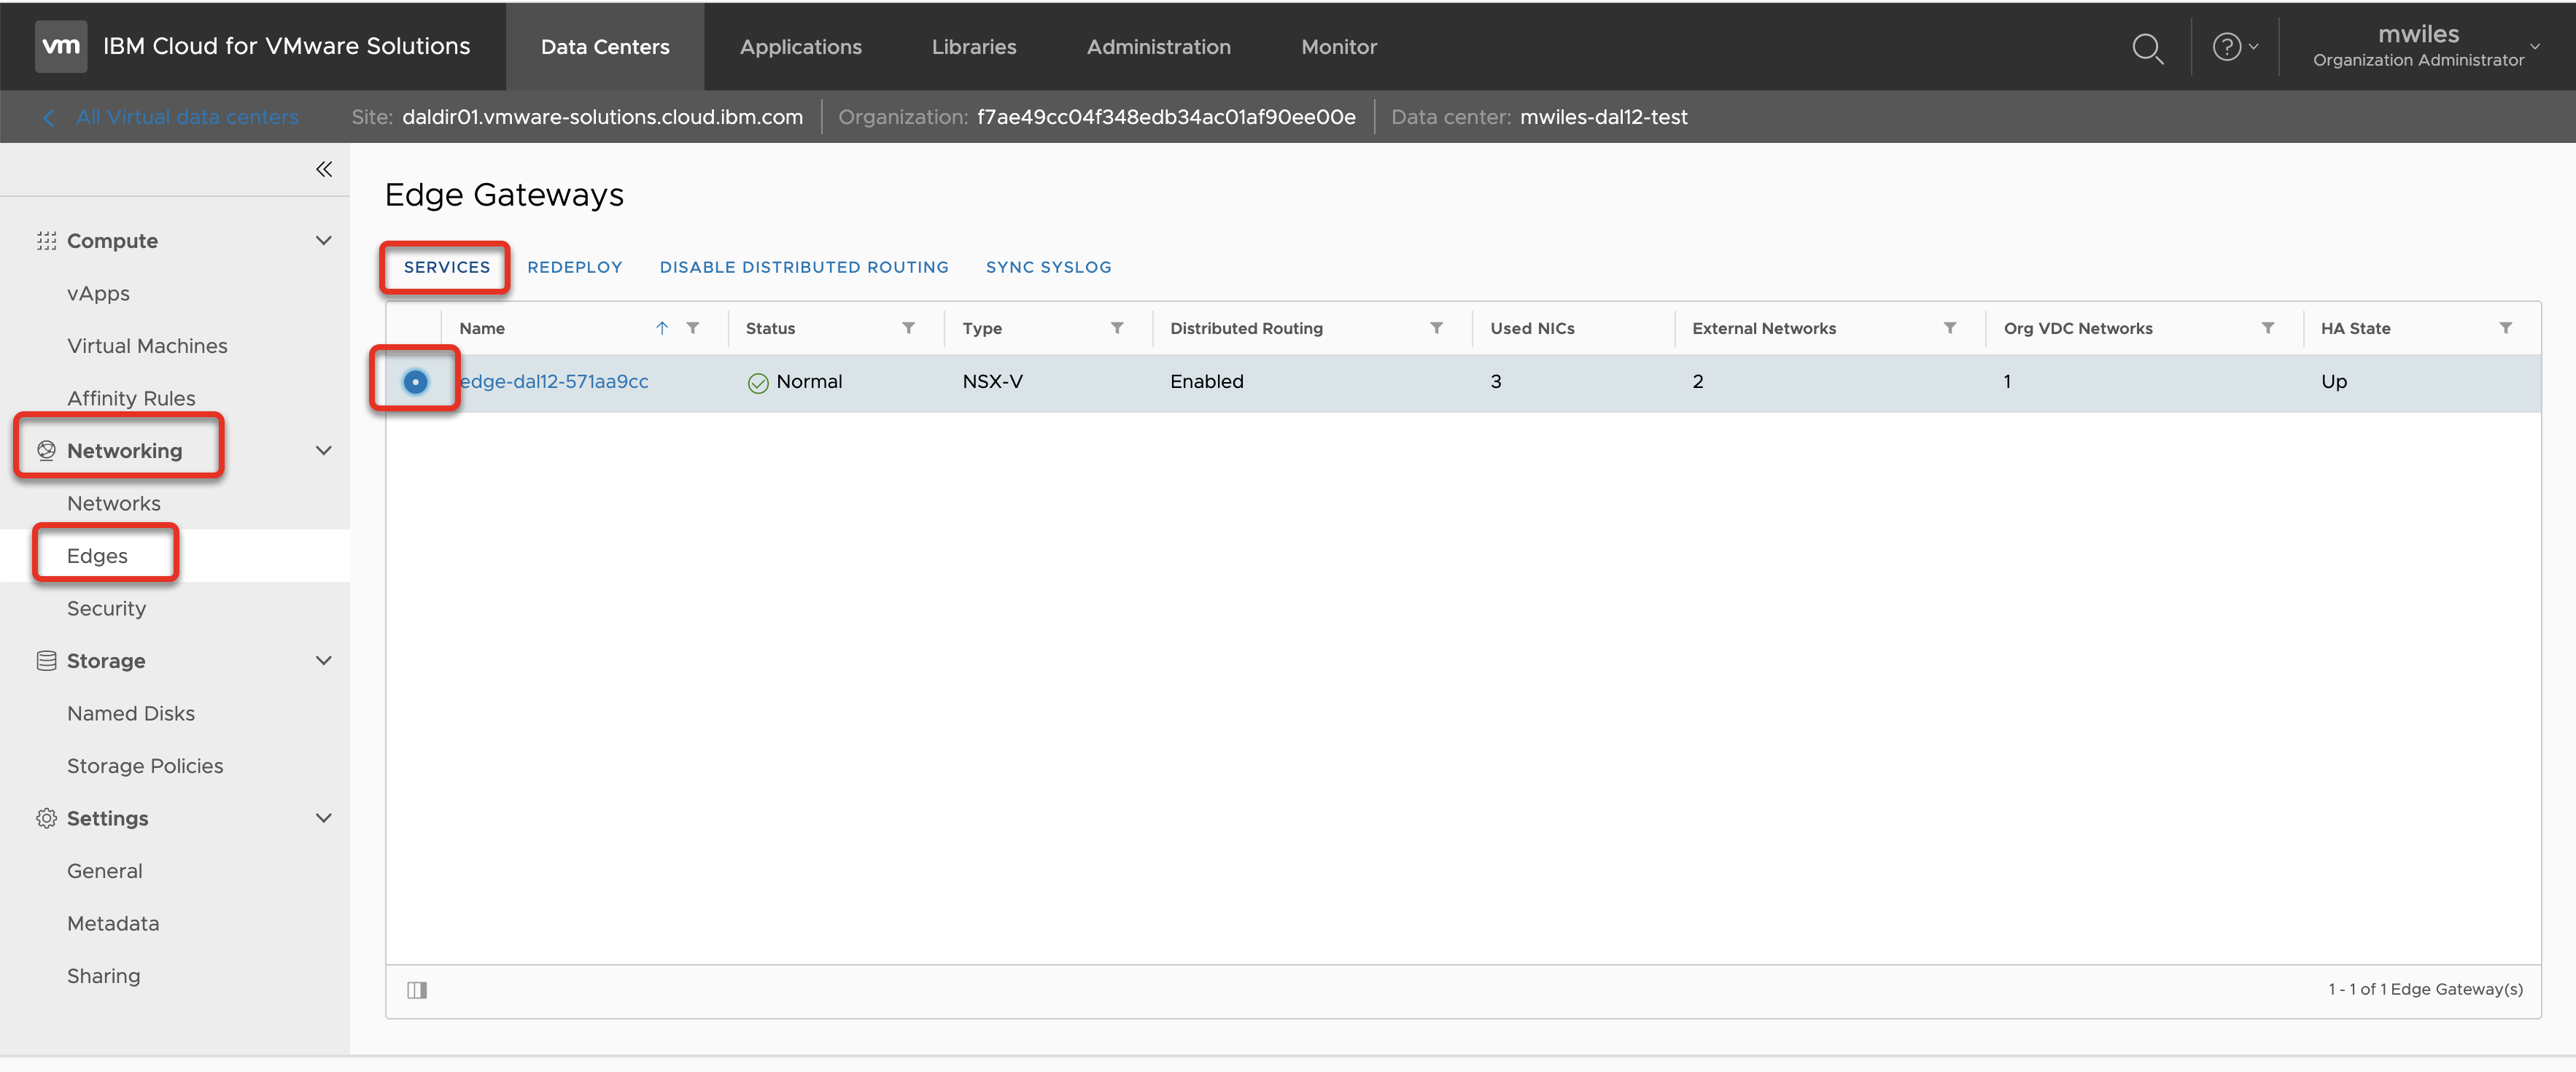Click the Name column sort arrow
The width and height of the screenshot is (2576, 1072).
[x=662, y=328]
